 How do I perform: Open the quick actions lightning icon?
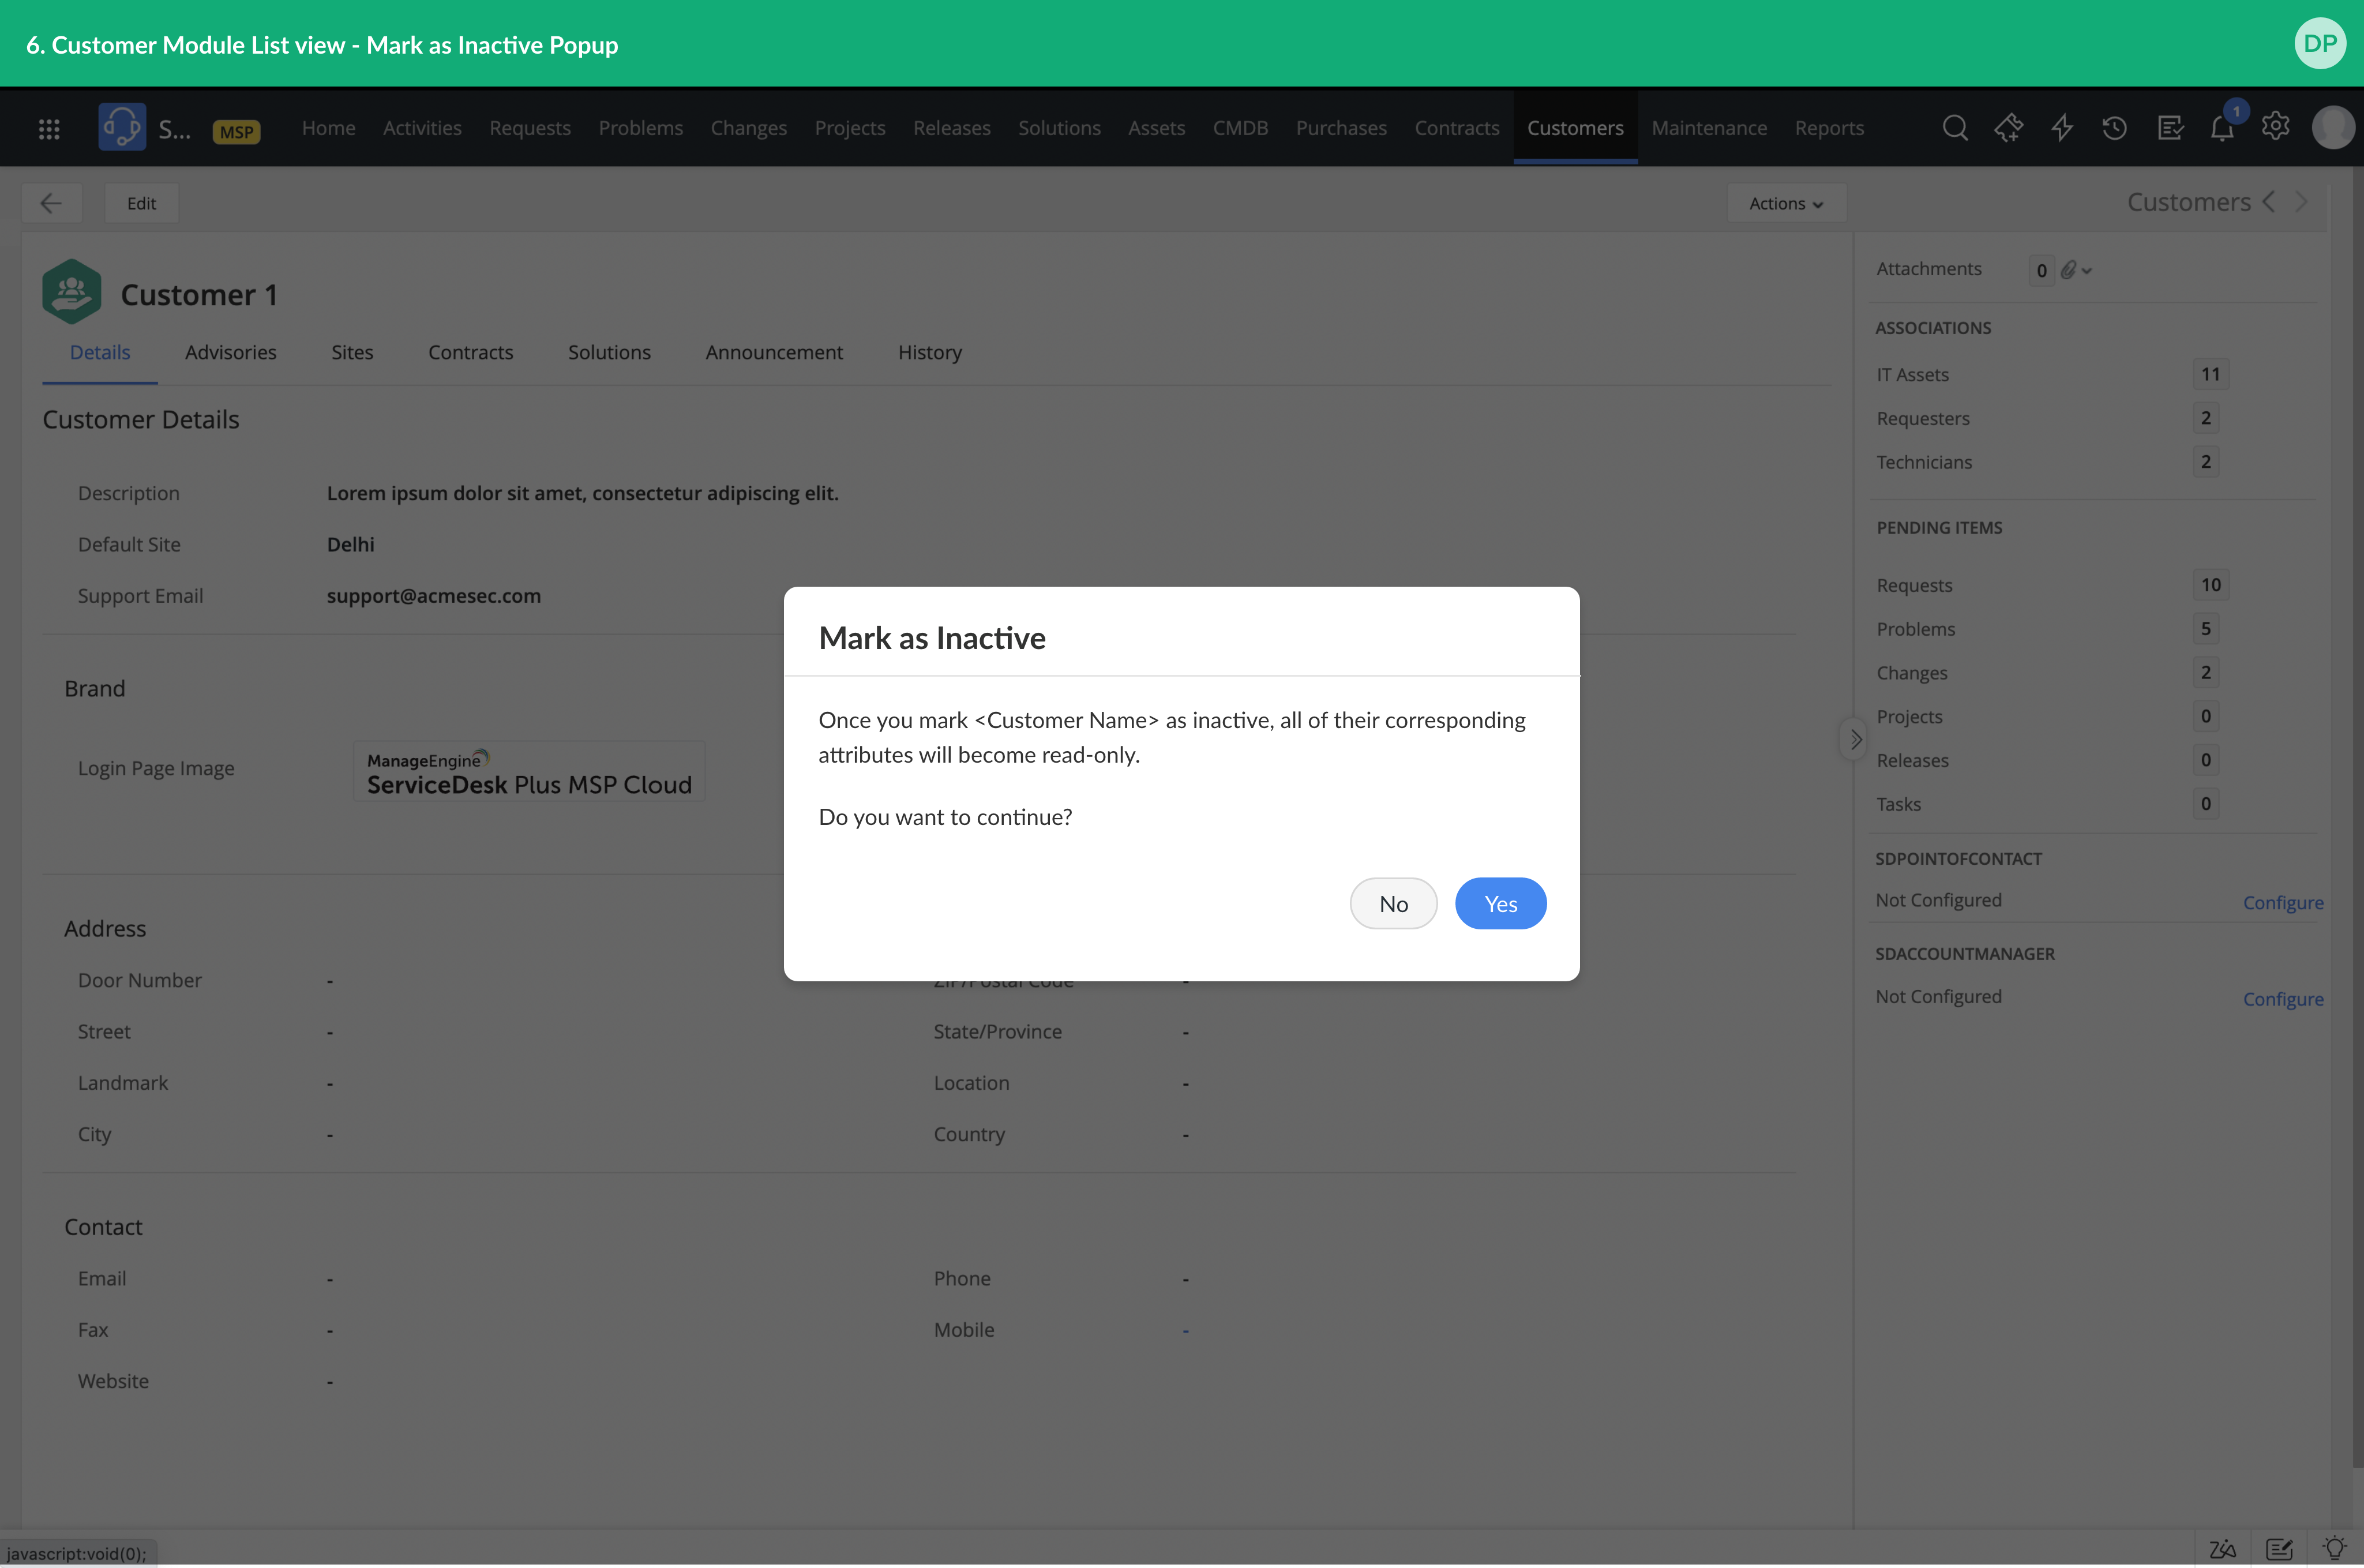click(2062, 128)
